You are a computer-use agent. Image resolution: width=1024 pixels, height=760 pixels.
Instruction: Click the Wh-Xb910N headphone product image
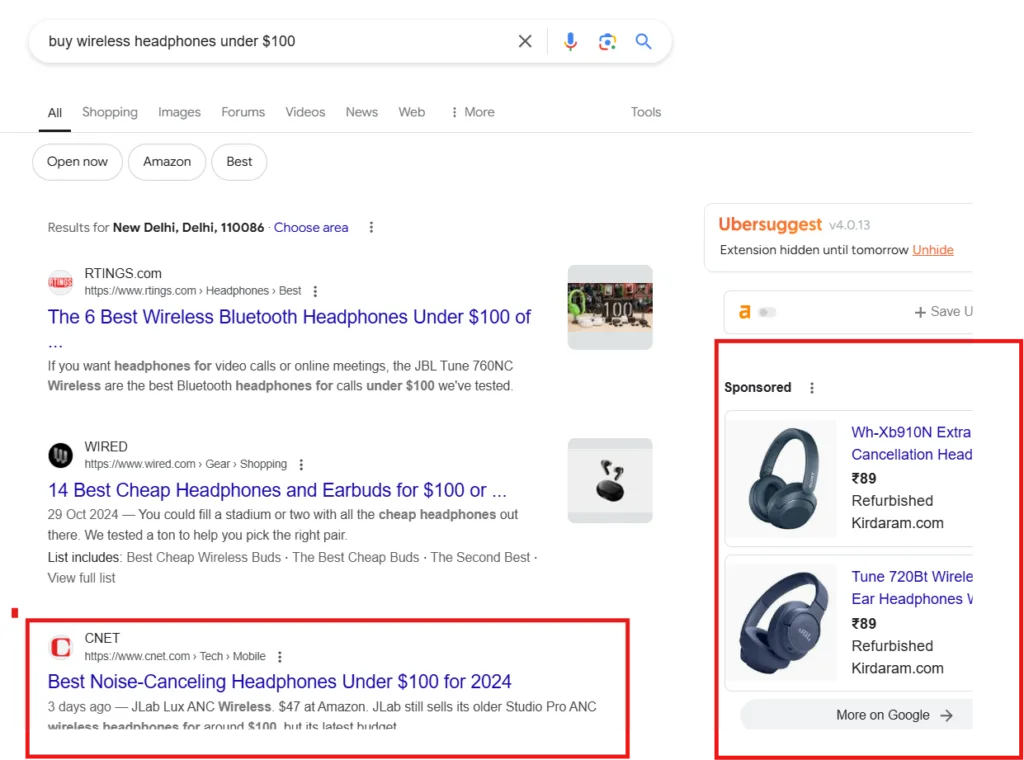(782, 478)
